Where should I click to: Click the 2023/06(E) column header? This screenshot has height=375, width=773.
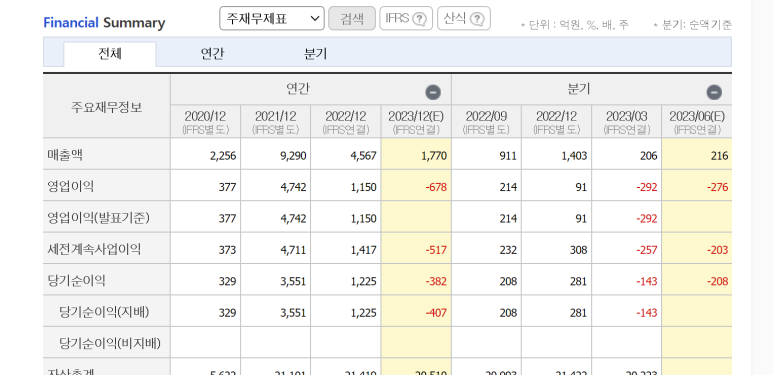pyautogui.click(x=697, y=122)
